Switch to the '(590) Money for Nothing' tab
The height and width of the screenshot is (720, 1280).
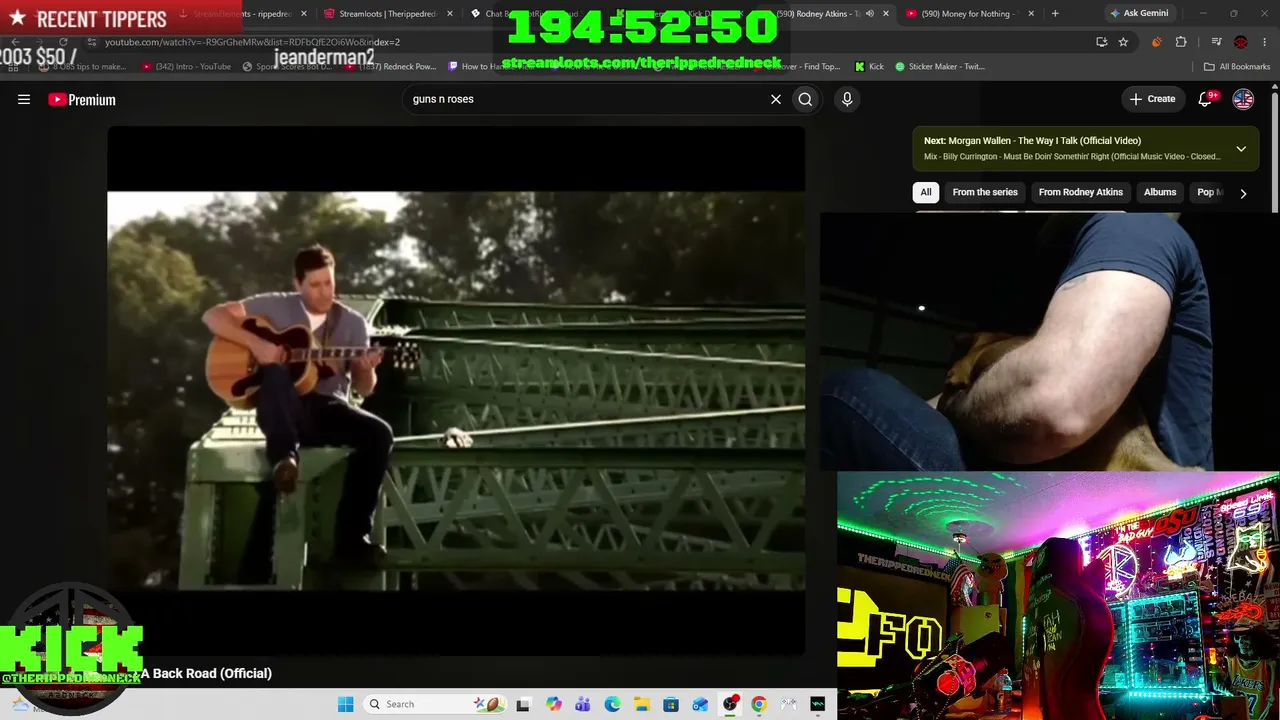[967, 14]
